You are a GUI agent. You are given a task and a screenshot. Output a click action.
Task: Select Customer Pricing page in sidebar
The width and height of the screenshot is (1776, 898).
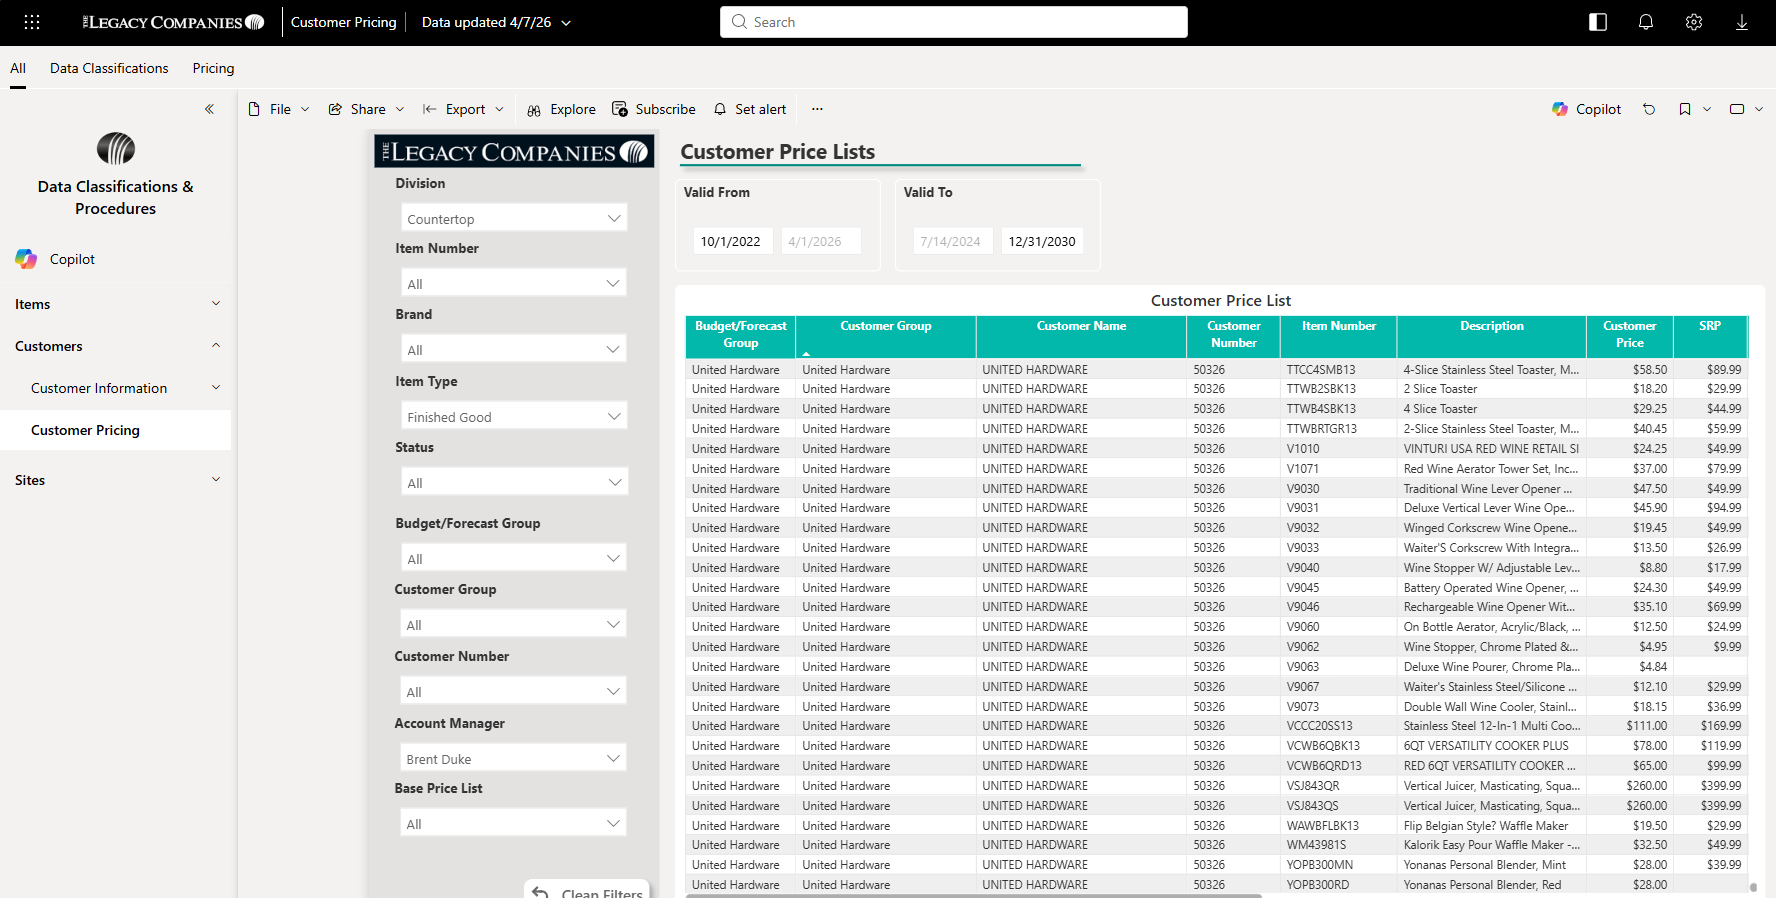(x=116, y=430)
